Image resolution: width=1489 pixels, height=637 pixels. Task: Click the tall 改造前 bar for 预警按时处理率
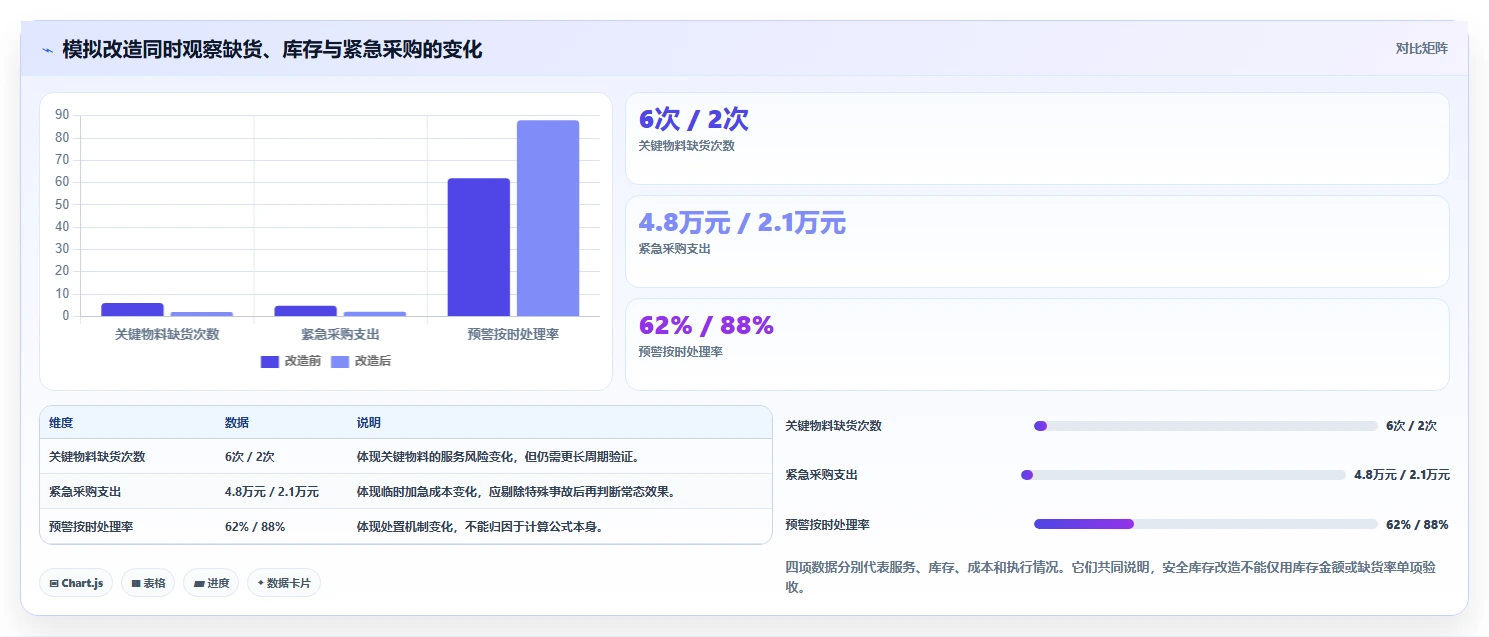coord(478,247)
